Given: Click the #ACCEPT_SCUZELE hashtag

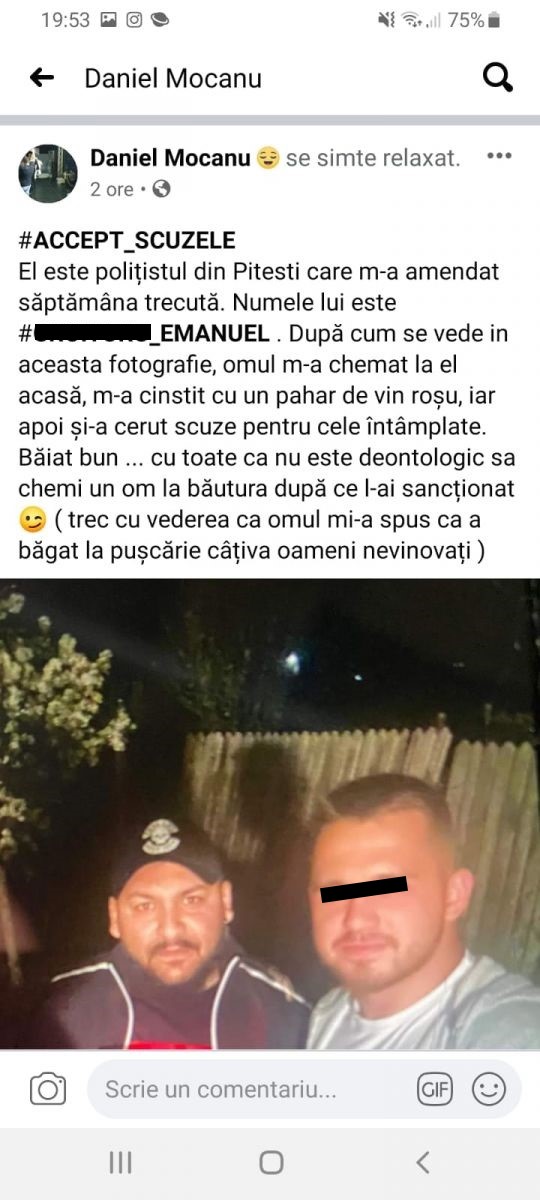Looking at the screenshot, I should [x=127, y=241].
